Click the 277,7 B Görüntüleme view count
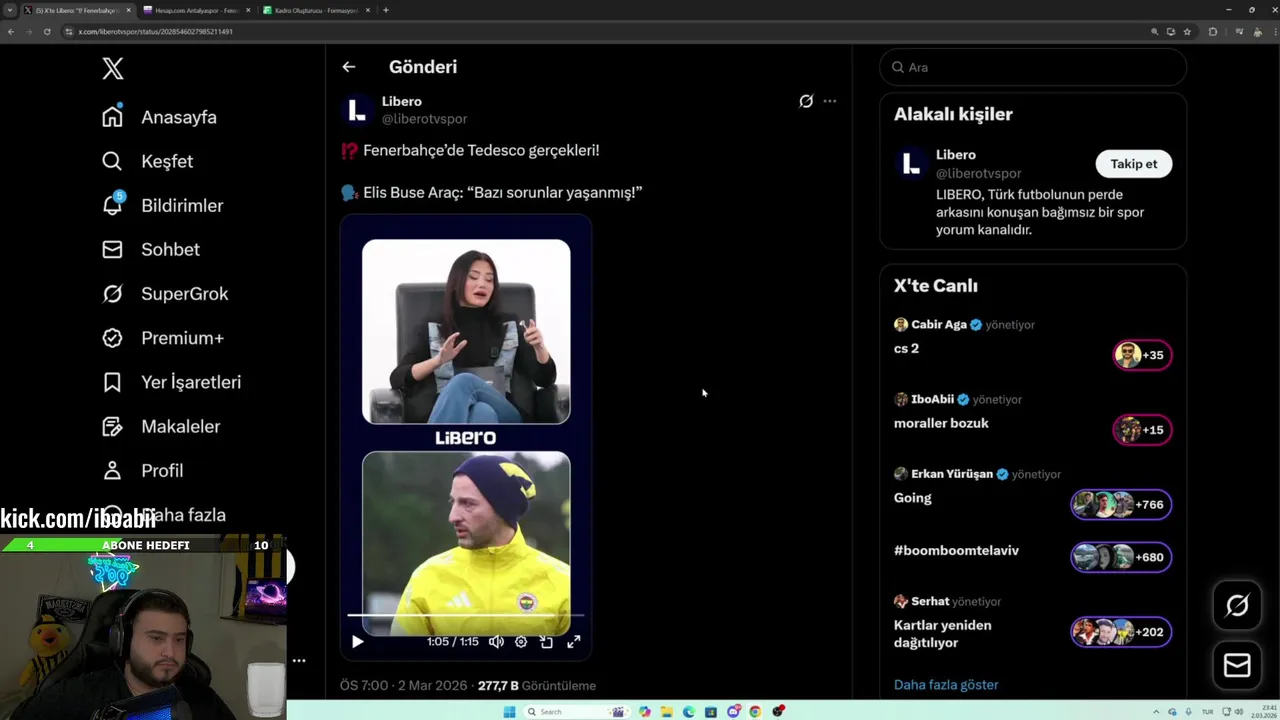 537,686
